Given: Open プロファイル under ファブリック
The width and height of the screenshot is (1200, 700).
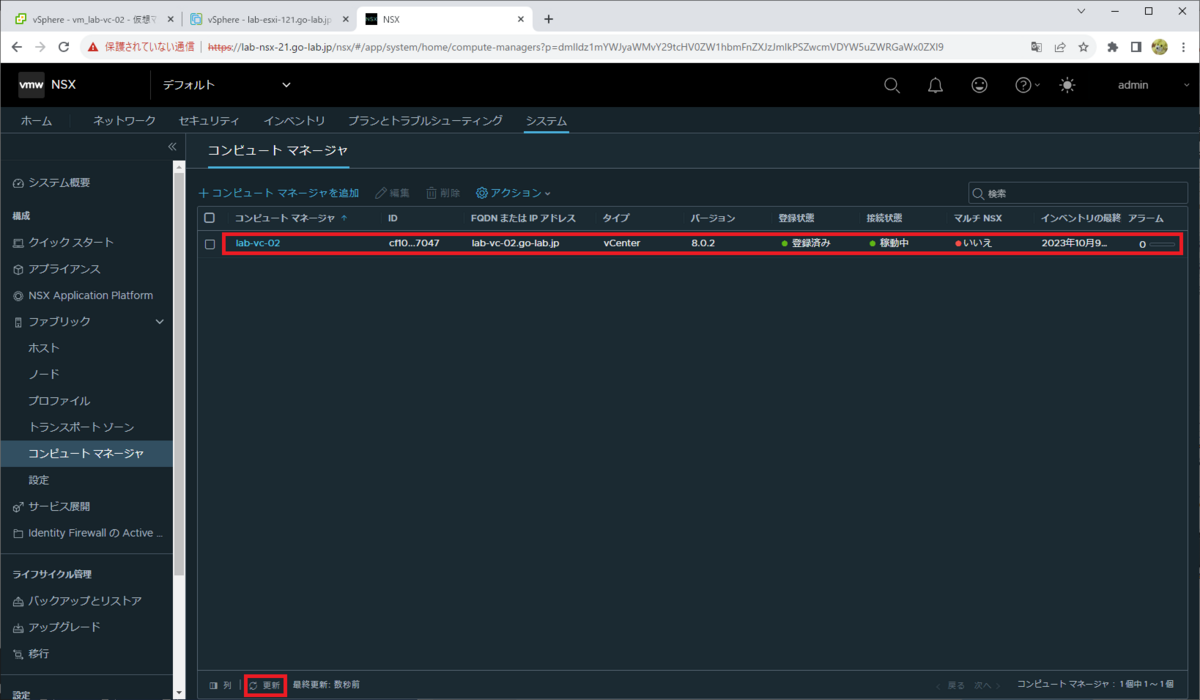Looking at the screenshot, I should [59, 401].
